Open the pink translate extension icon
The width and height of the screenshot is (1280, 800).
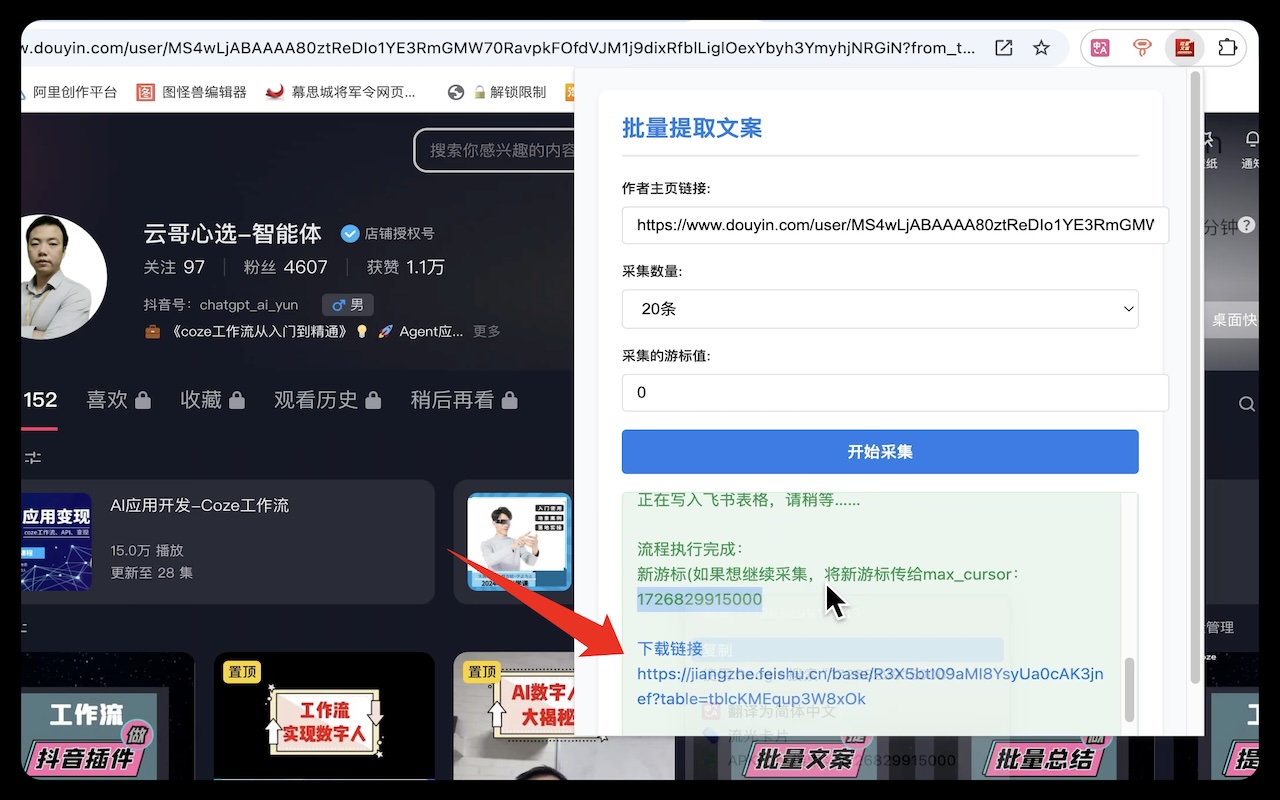tap(1098, 47)
